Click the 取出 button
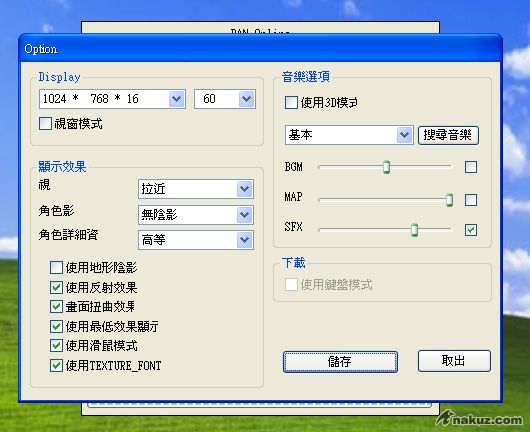Image resolution: width=530 pixels, height=432 pixels. click(454, 361)
